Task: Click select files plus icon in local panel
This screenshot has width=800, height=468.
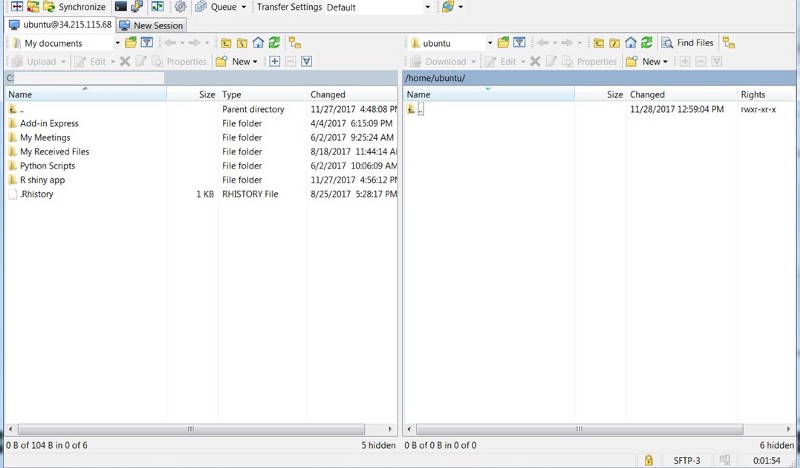Action: (x=275, y=62)
